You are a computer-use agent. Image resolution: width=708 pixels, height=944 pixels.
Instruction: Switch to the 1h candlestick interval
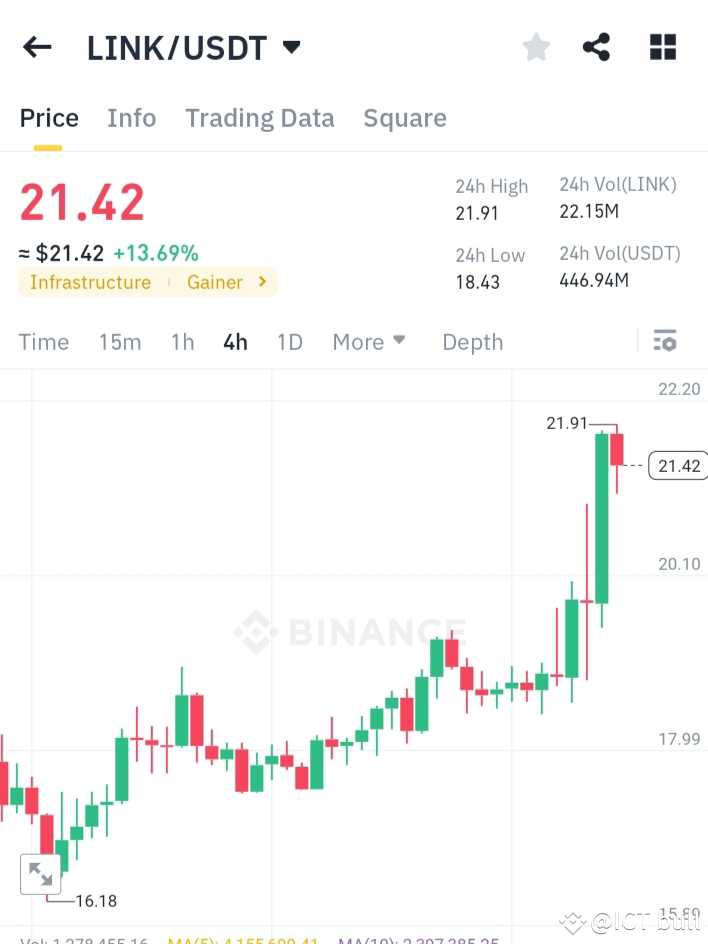182,341
